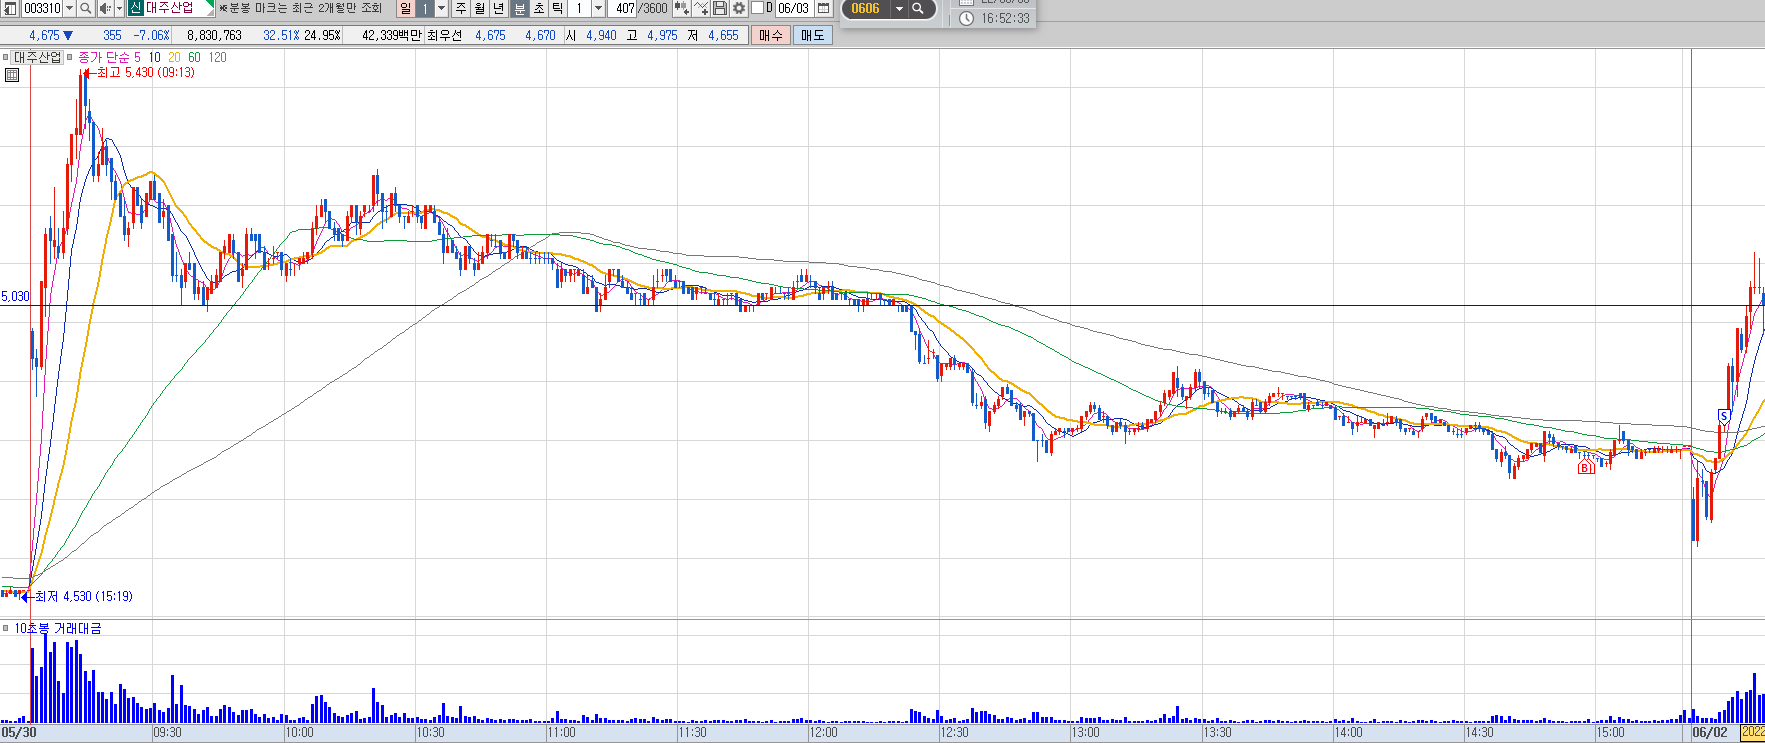Click the speaker sound icon
1765x743 pixels.
point(105,8)
